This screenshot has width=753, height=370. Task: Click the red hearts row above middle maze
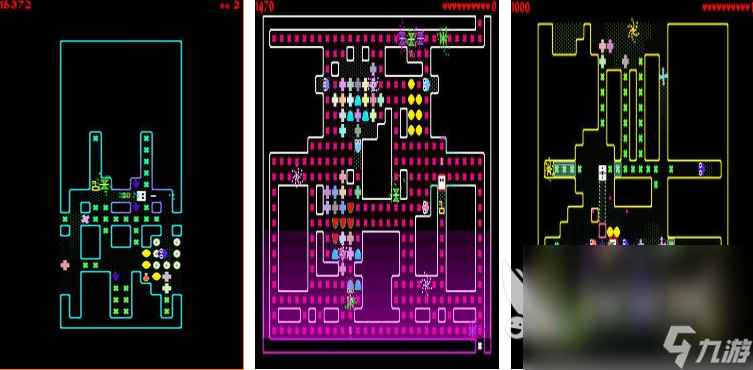coord(466,6)
